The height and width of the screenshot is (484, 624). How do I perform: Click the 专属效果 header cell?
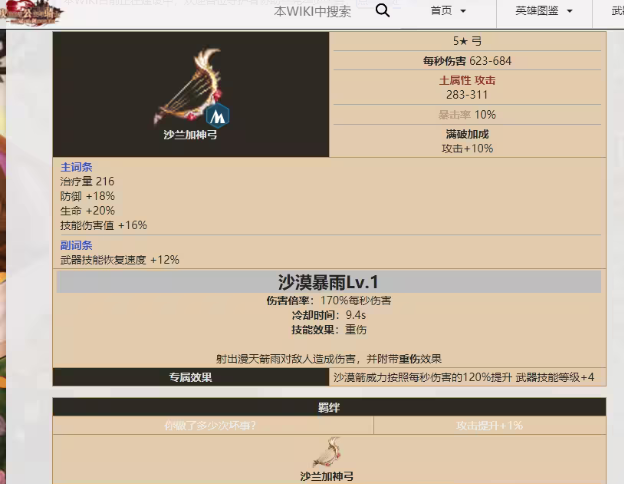point(191,377)
